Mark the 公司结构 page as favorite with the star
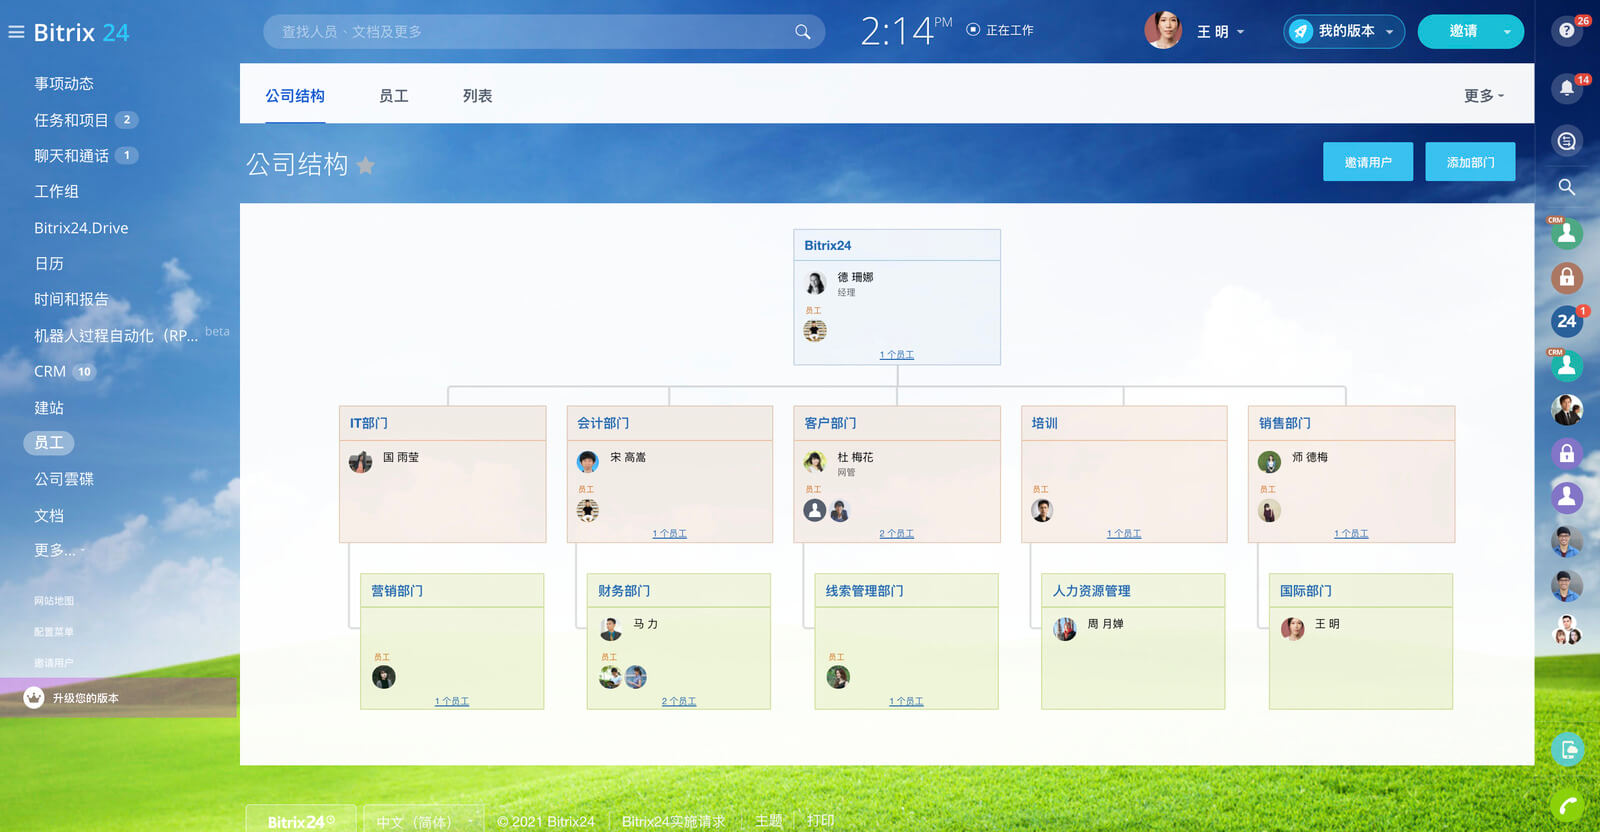 tap(365, 165)
